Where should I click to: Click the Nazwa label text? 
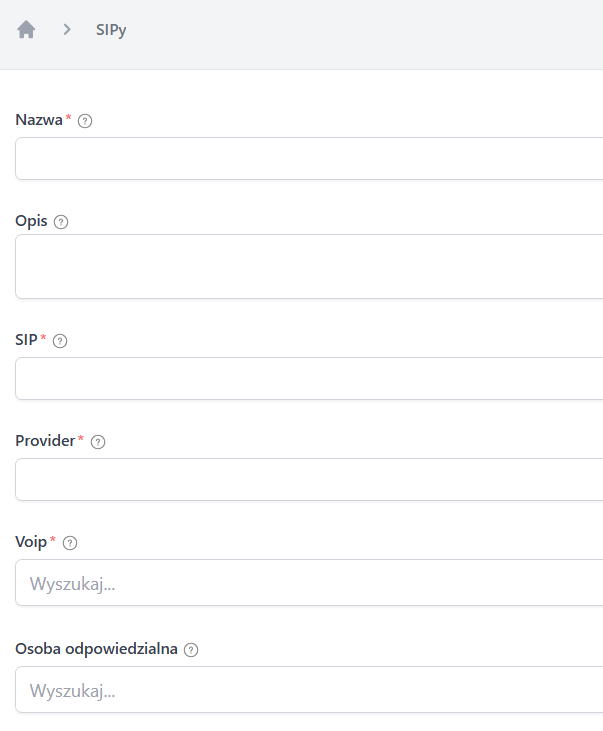click(x=40, y=120)
